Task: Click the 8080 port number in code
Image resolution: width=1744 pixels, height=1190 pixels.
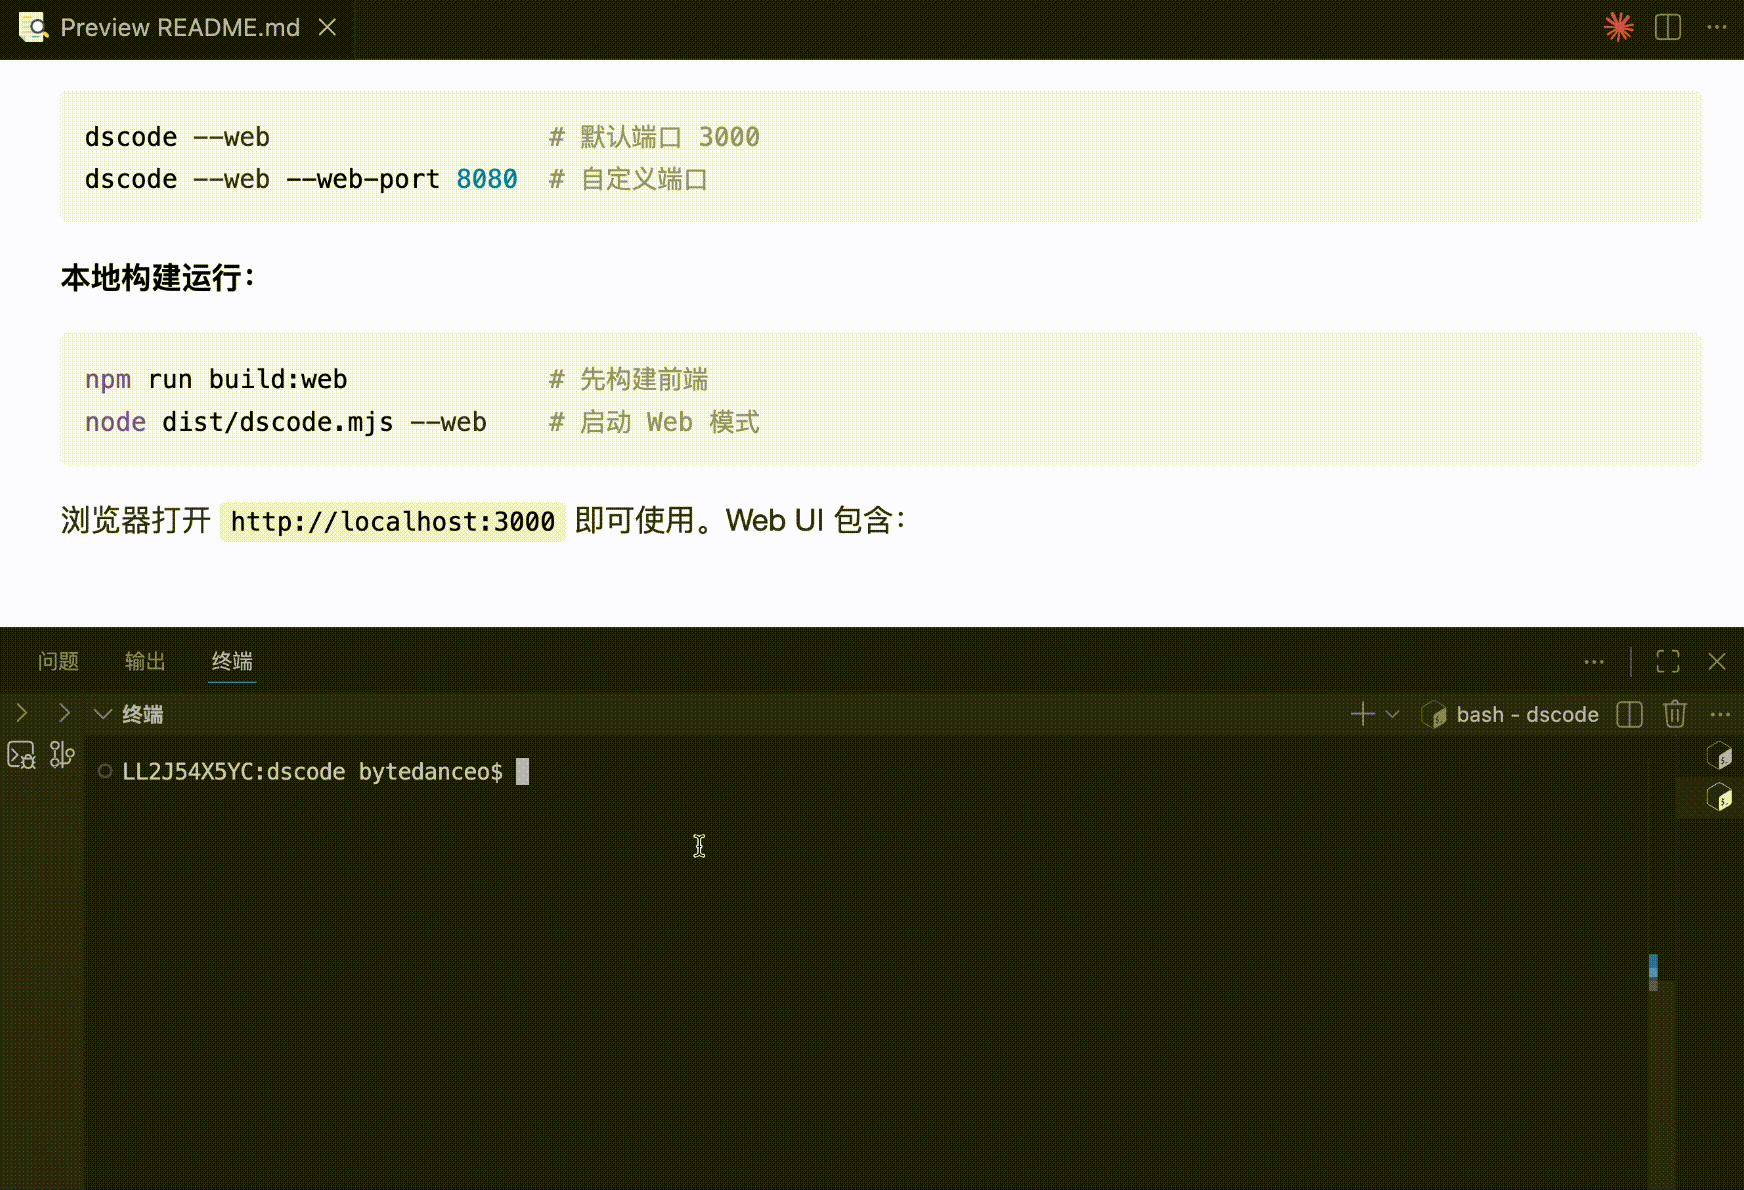Action: 487,179
